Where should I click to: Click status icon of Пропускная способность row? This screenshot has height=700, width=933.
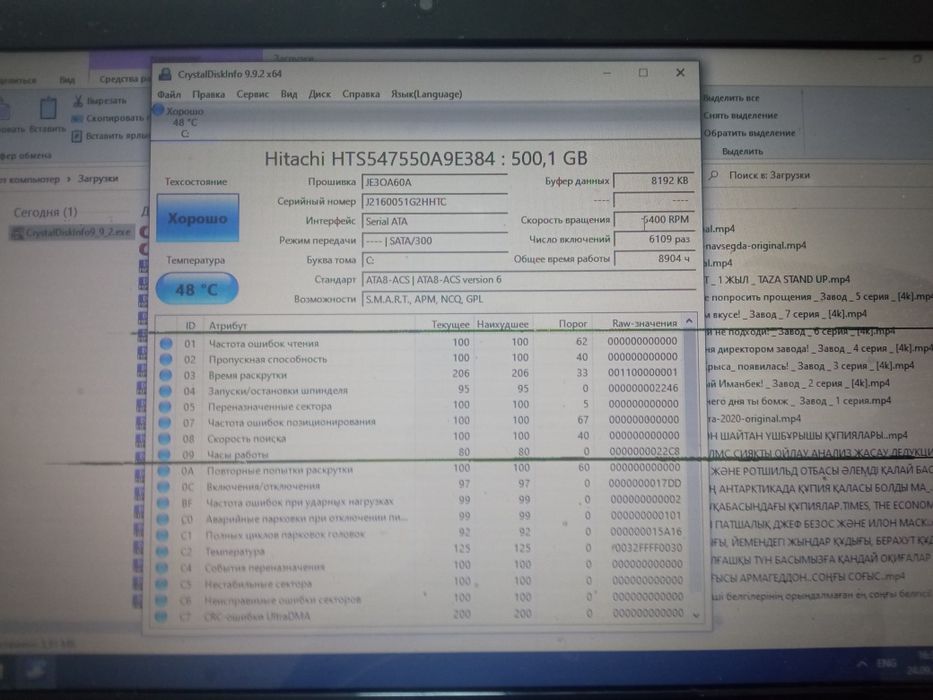coord(166,360)
